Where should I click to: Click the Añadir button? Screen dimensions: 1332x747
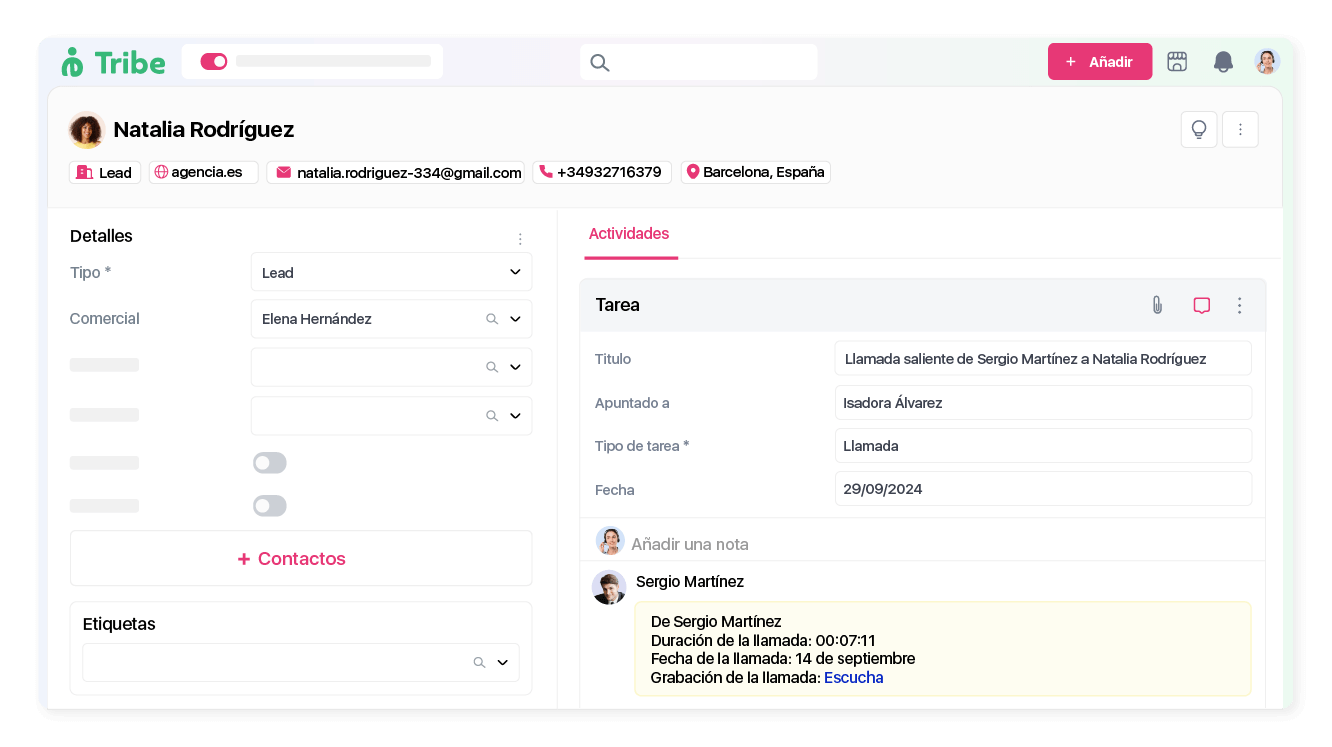pyautogui.click(x=1099, y=62)
